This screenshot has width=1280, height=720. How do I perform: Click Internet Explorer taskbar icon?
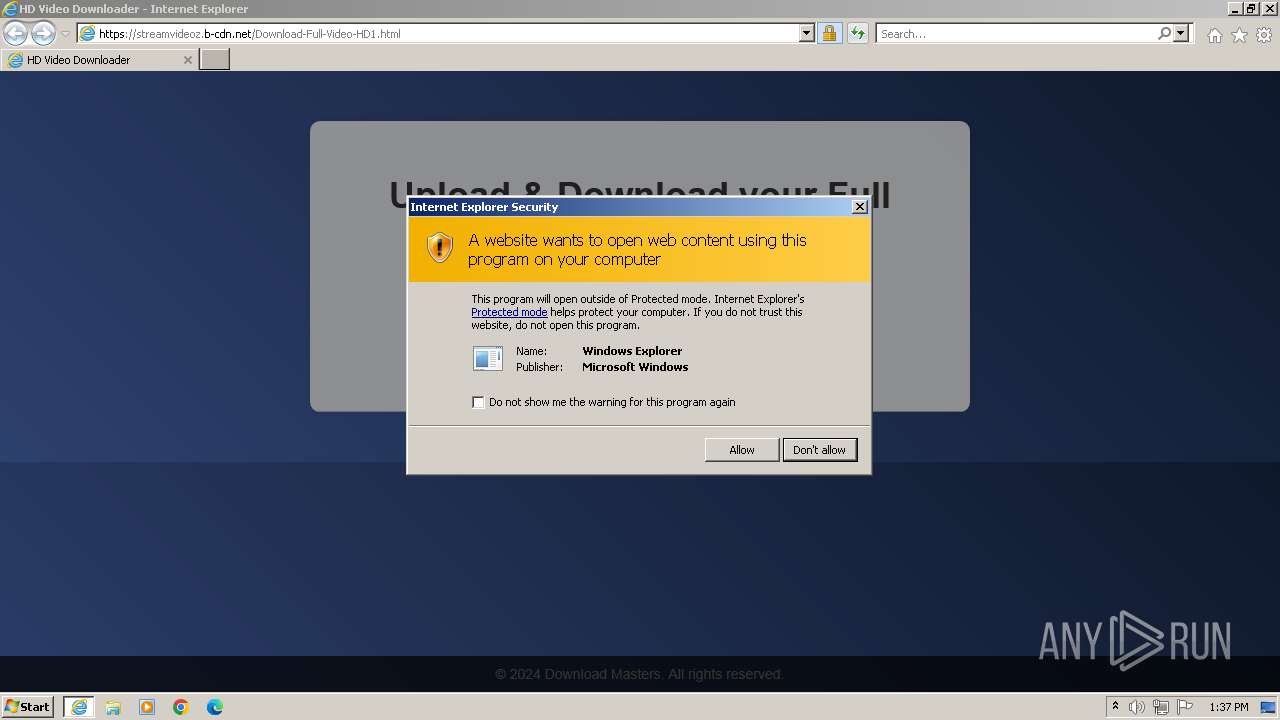[x=79, y=707]
